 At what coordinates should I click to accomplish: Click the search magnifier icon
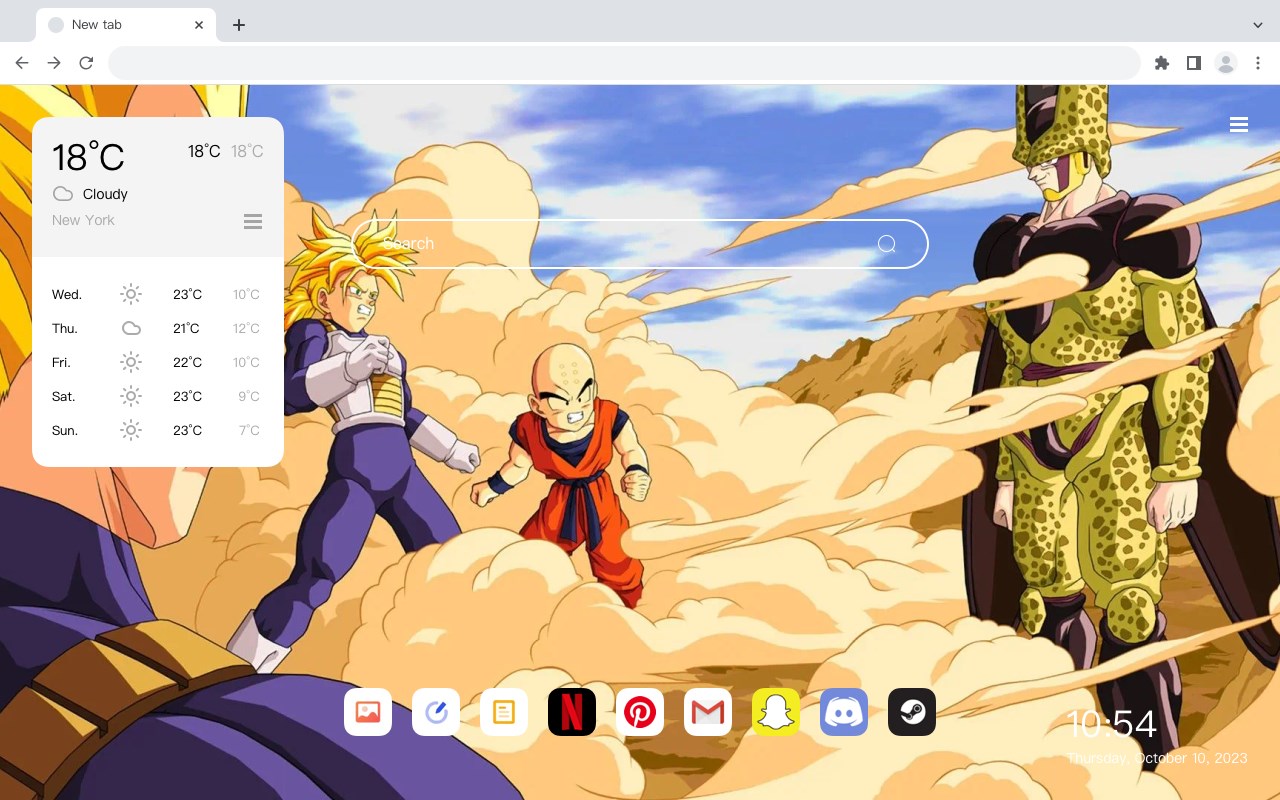click(x=887, y=244)
